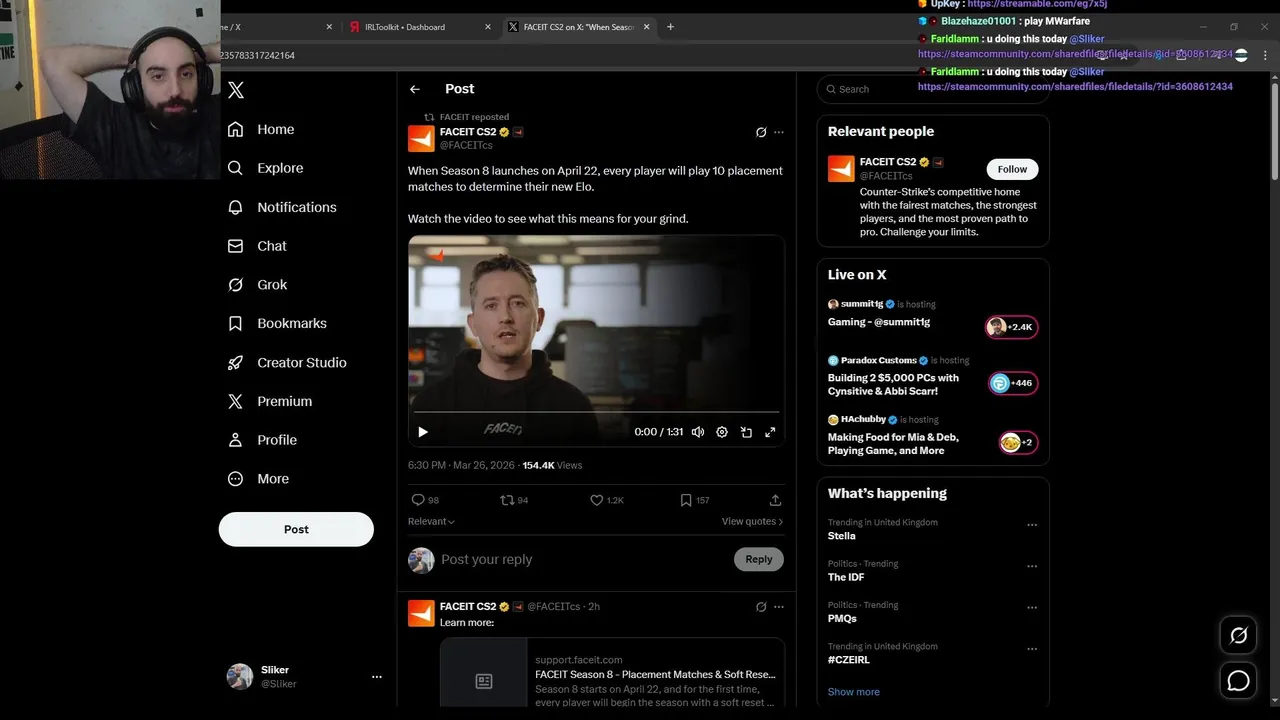
Task: Open the support.faceit.com link card
Action: (612, 674)
